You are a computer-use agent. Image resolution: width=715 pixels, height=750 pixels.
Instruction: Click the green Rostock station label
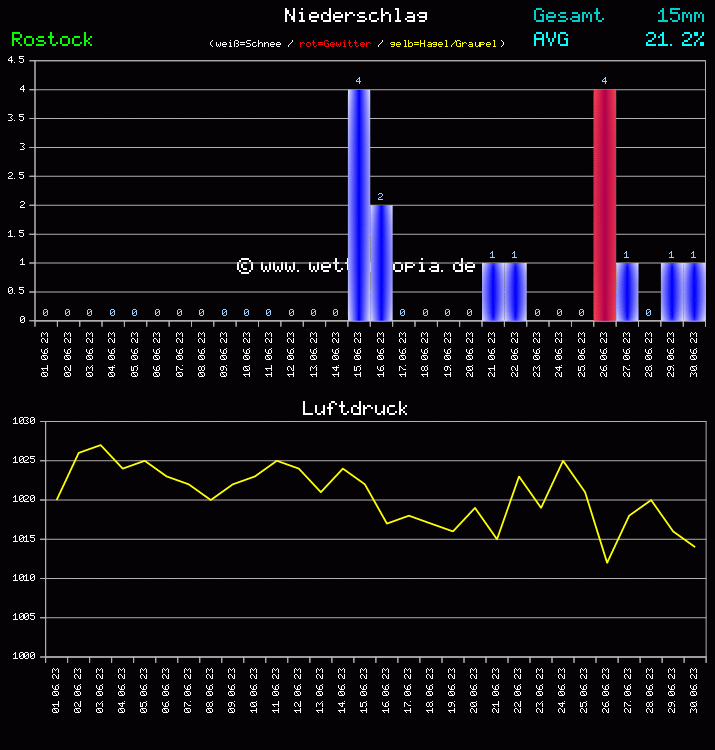52,39
